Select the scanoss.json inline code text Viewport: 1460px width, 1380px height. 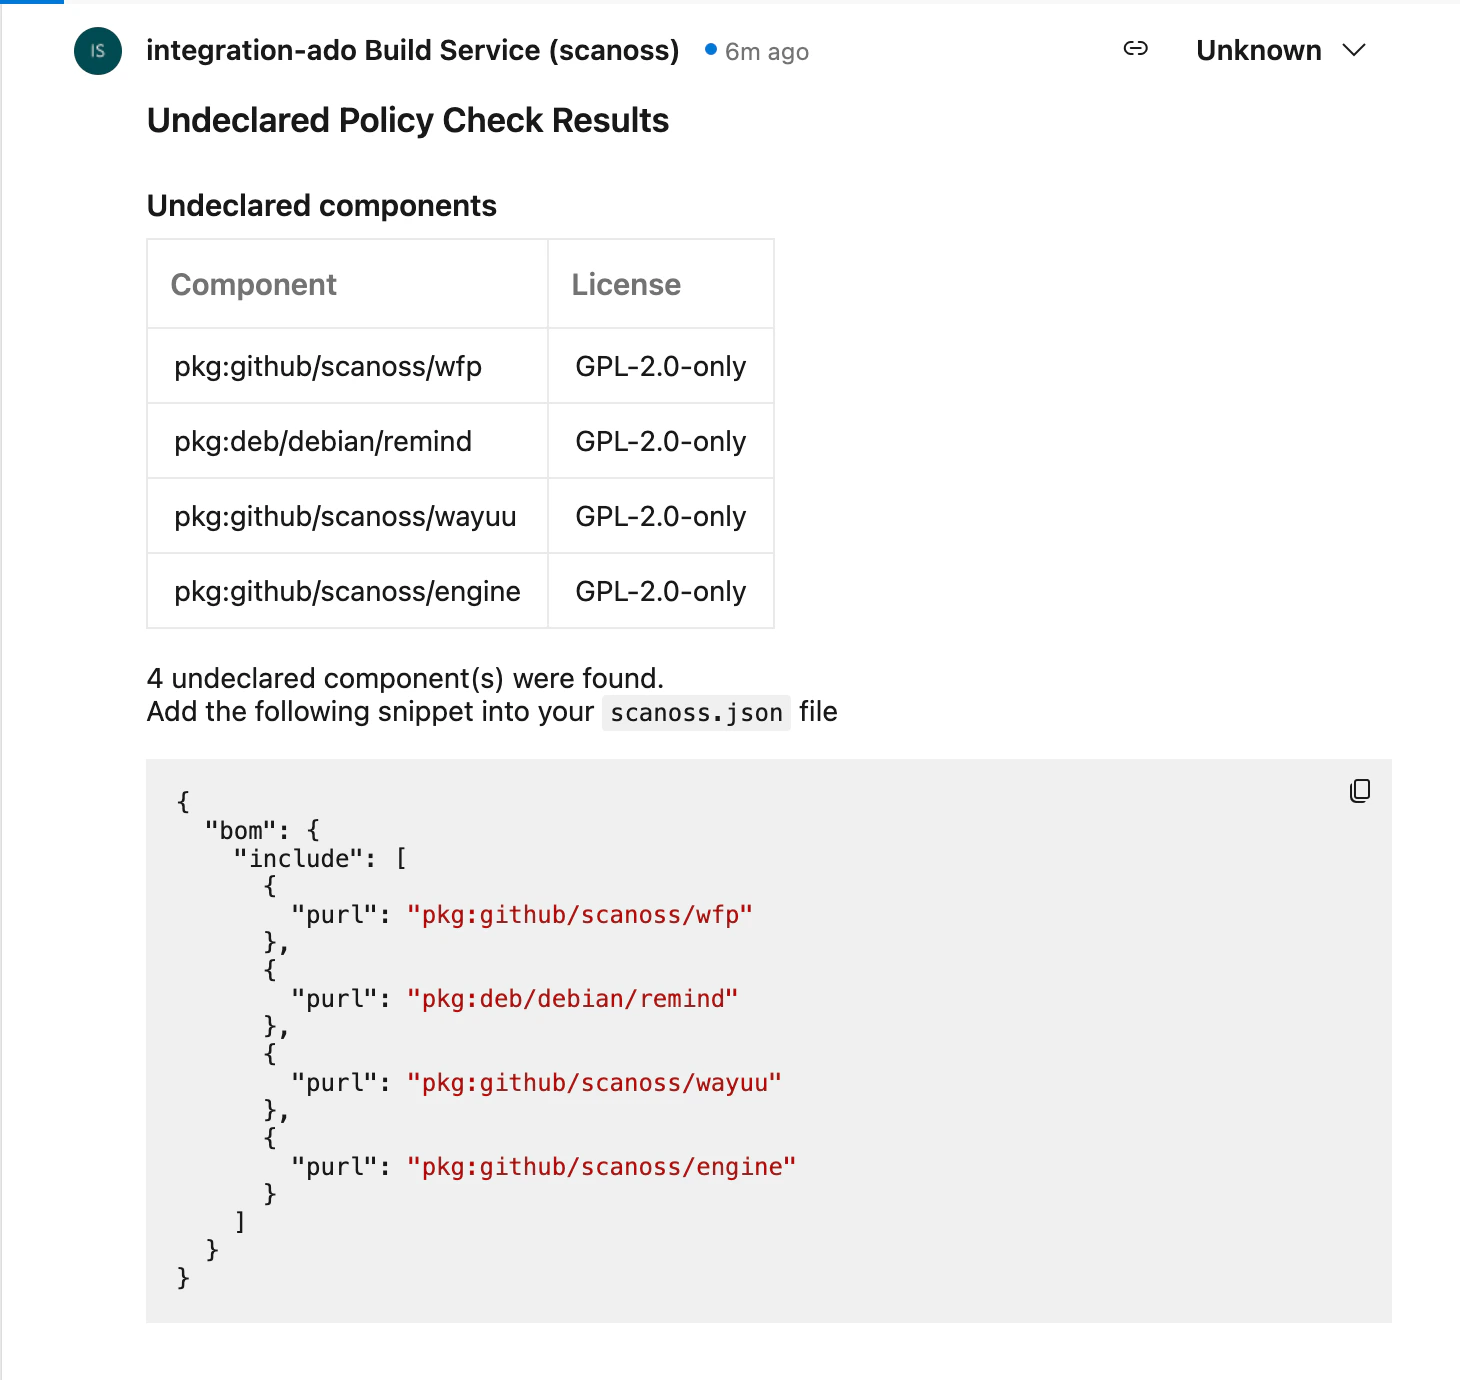point(695,712)
